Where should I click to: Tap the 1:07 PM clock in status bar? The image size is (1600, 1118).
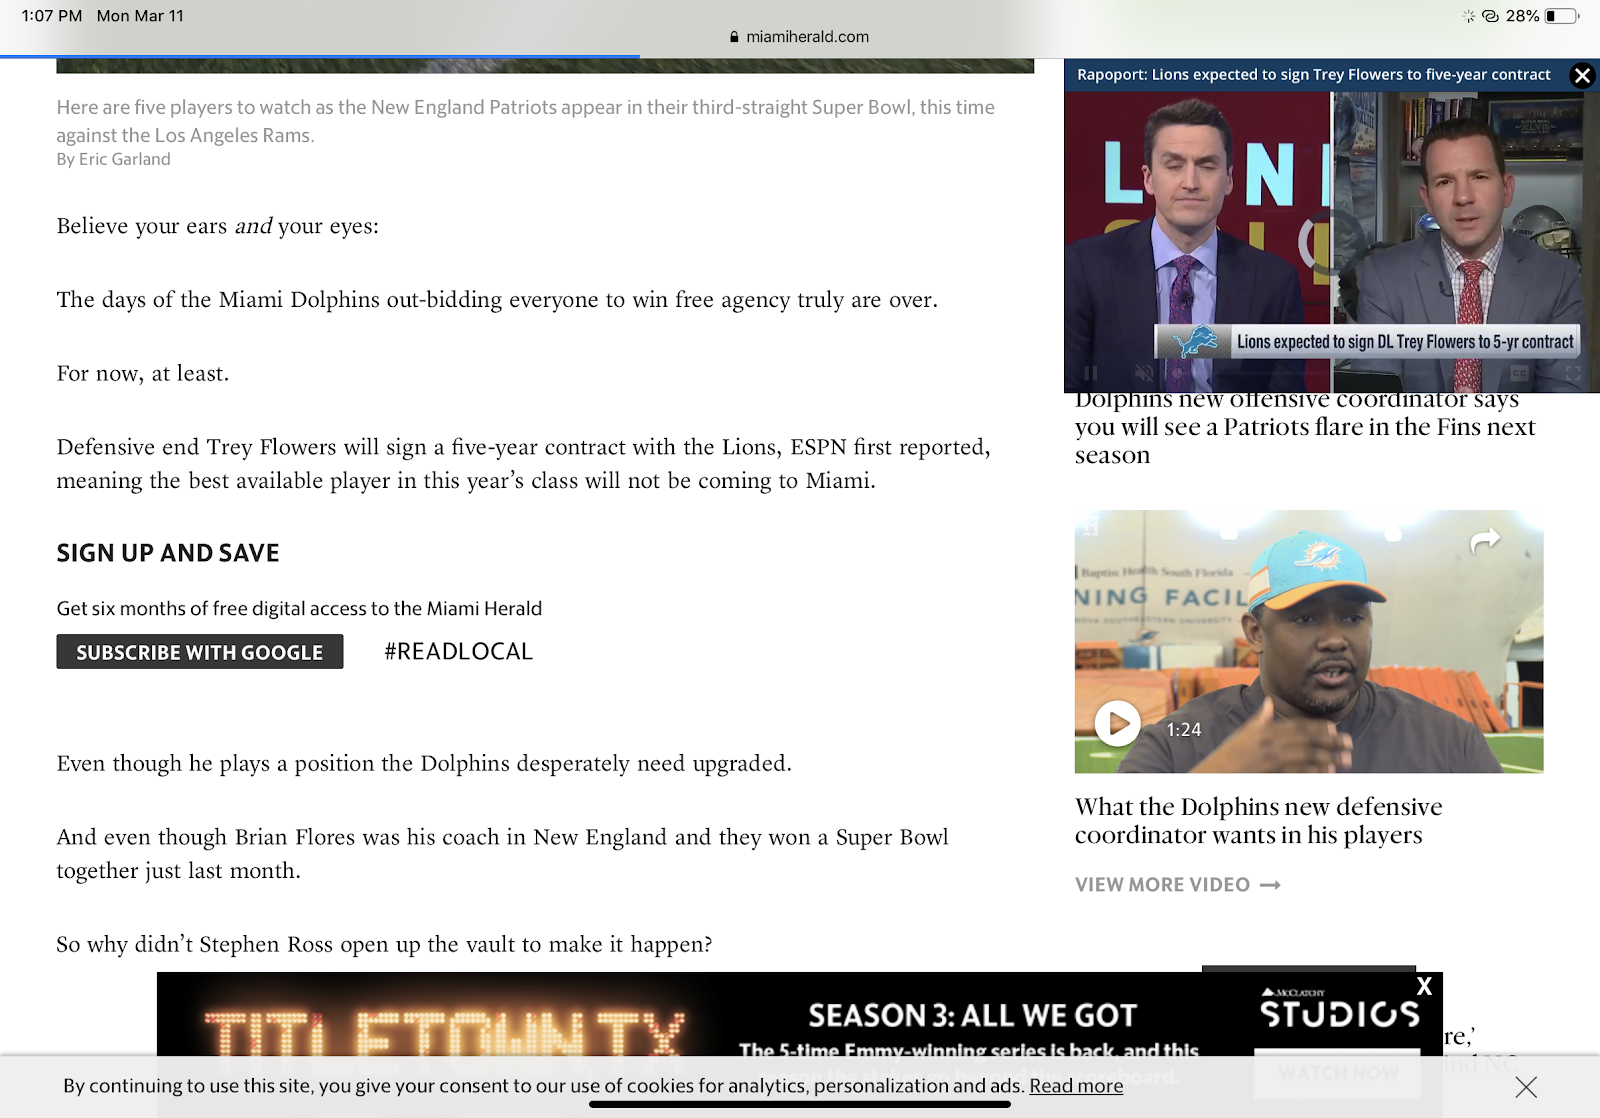pos(52,16)
